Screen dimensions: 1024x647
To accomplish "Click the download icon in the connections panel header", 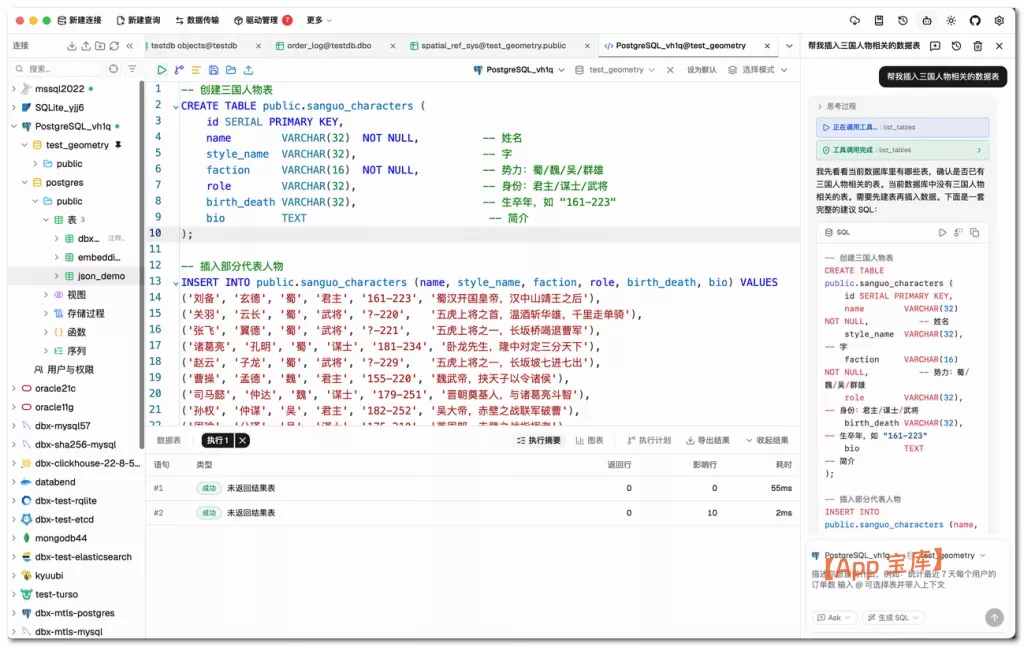I will click(72, 46).
